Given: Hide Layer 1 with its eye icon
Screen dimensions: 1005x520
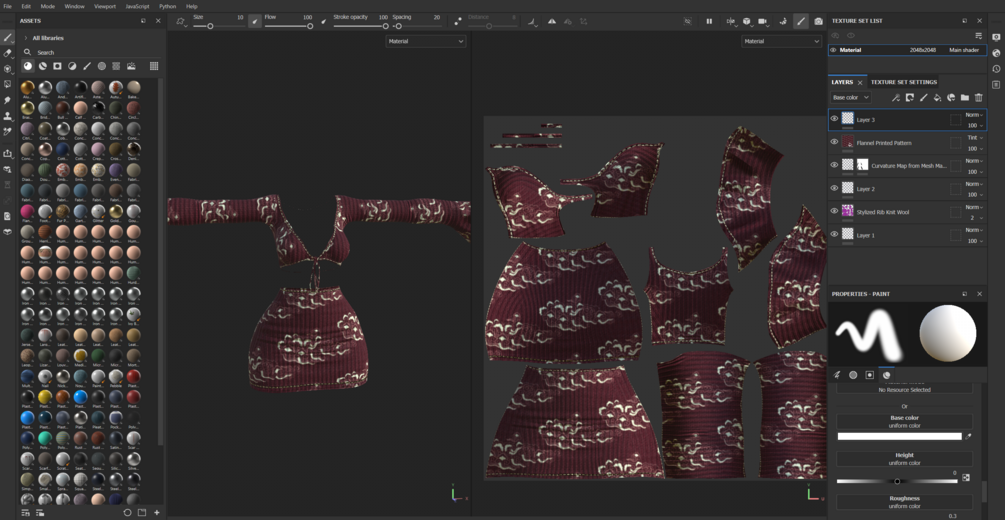Looking at the screenshot, I should pyautogui.click(x=834, y=234).
